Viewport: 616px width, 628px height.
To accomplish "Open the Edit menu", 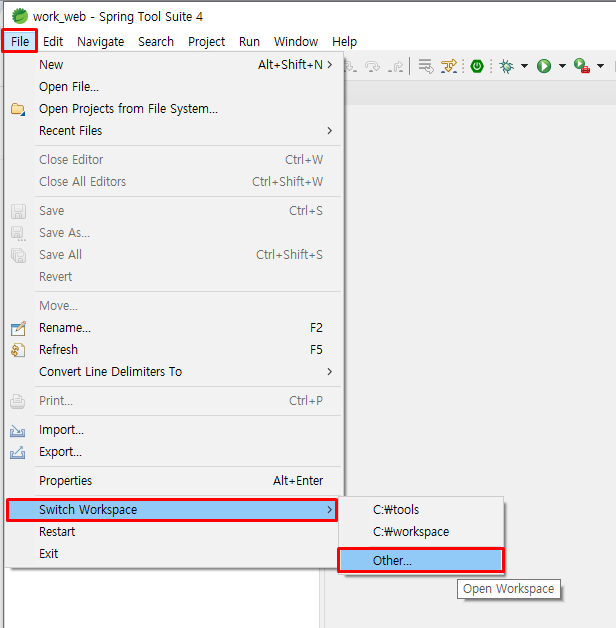I will [53, 41].
